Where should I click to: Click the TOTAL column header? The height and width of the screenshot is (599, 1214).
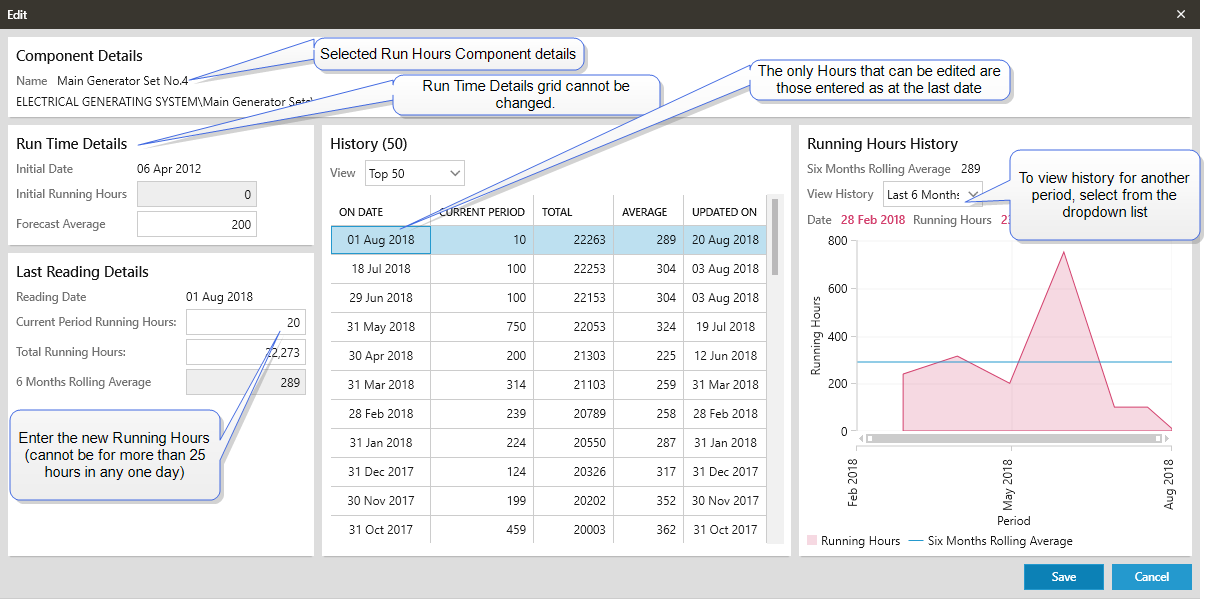[x=573, y=211]
